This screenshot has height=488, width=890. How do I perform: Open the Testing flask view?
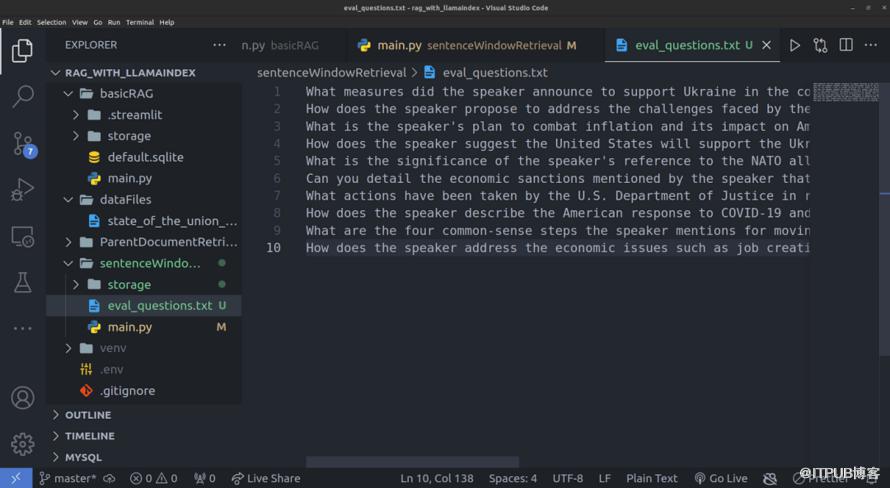(x=22, y=283)
